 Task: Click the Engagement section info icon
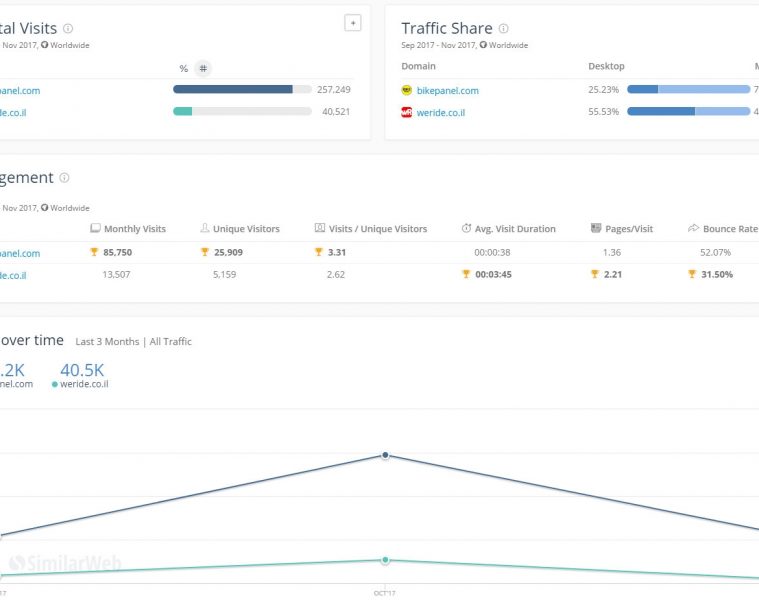click(64, 178)
